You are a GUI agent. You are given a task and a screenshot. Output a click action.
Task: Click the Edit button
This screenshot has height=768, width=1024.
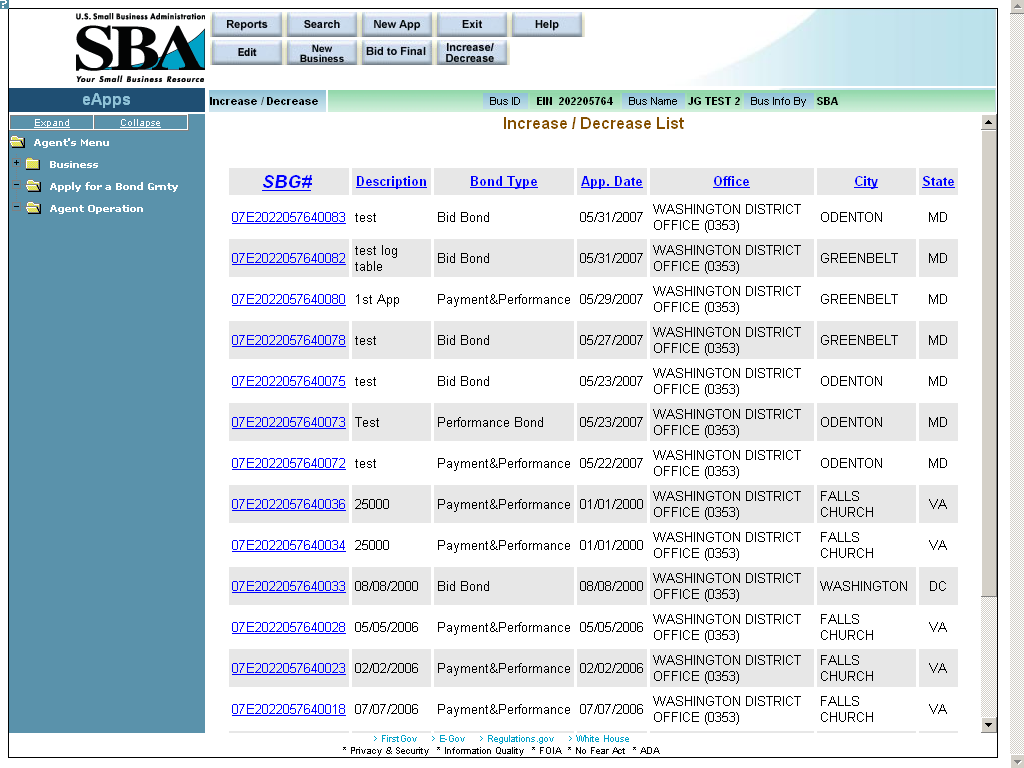(x=247, y=52)
